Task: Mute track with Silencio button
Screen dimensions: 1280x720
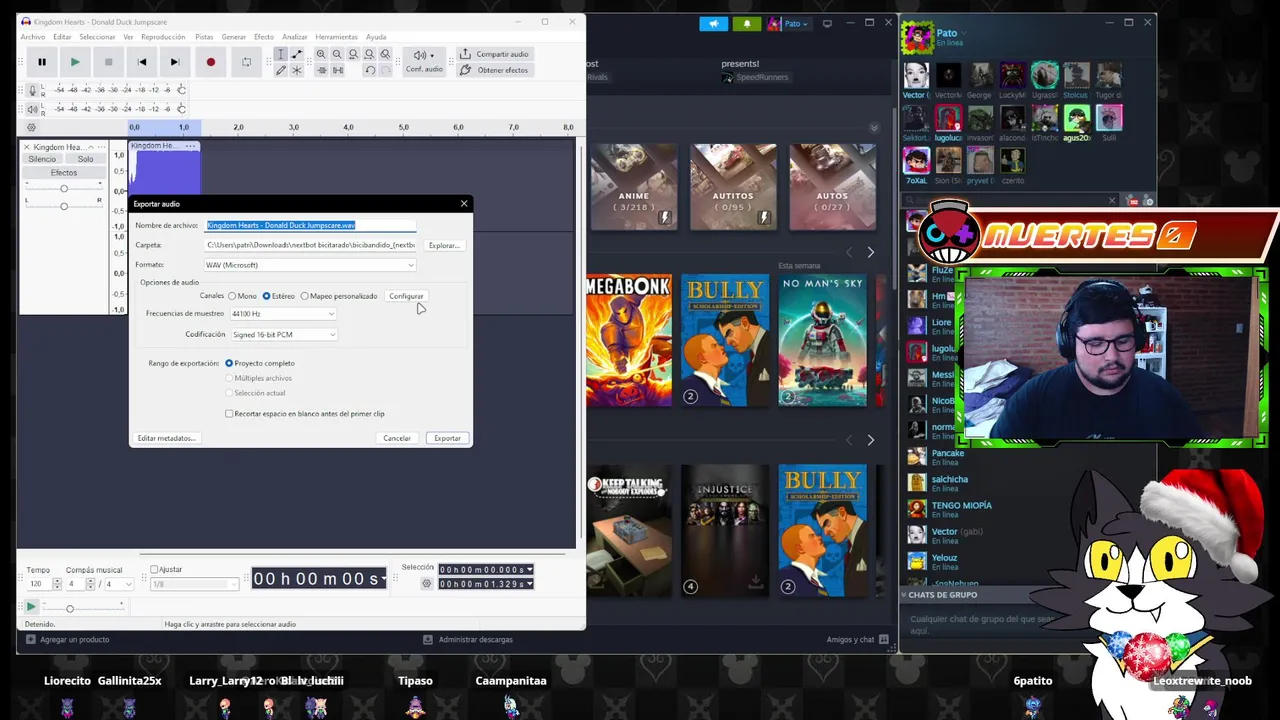Action: click(42, 159)
